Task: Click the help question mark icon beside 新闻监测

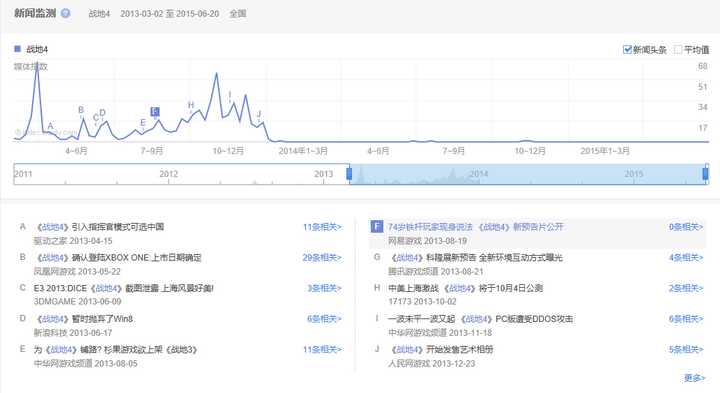Action: (x=66, y=13)
